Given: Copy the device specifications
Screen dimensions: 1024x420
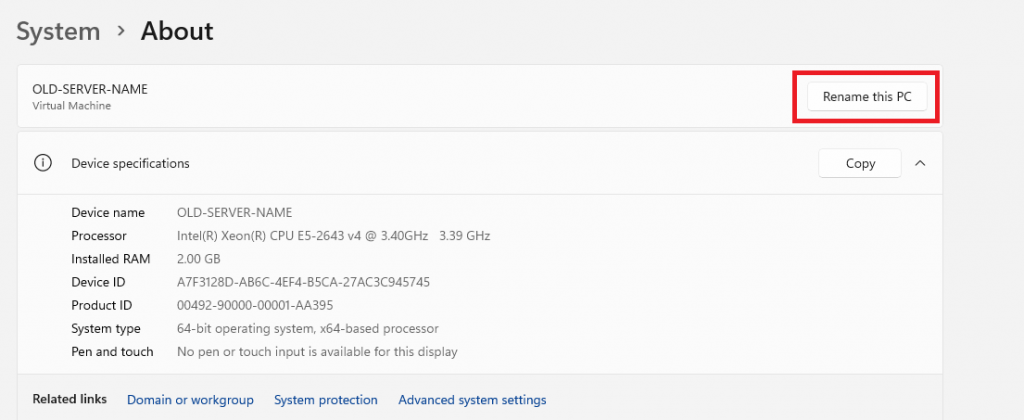Looking at the screenshot, I should pos(859,163).
